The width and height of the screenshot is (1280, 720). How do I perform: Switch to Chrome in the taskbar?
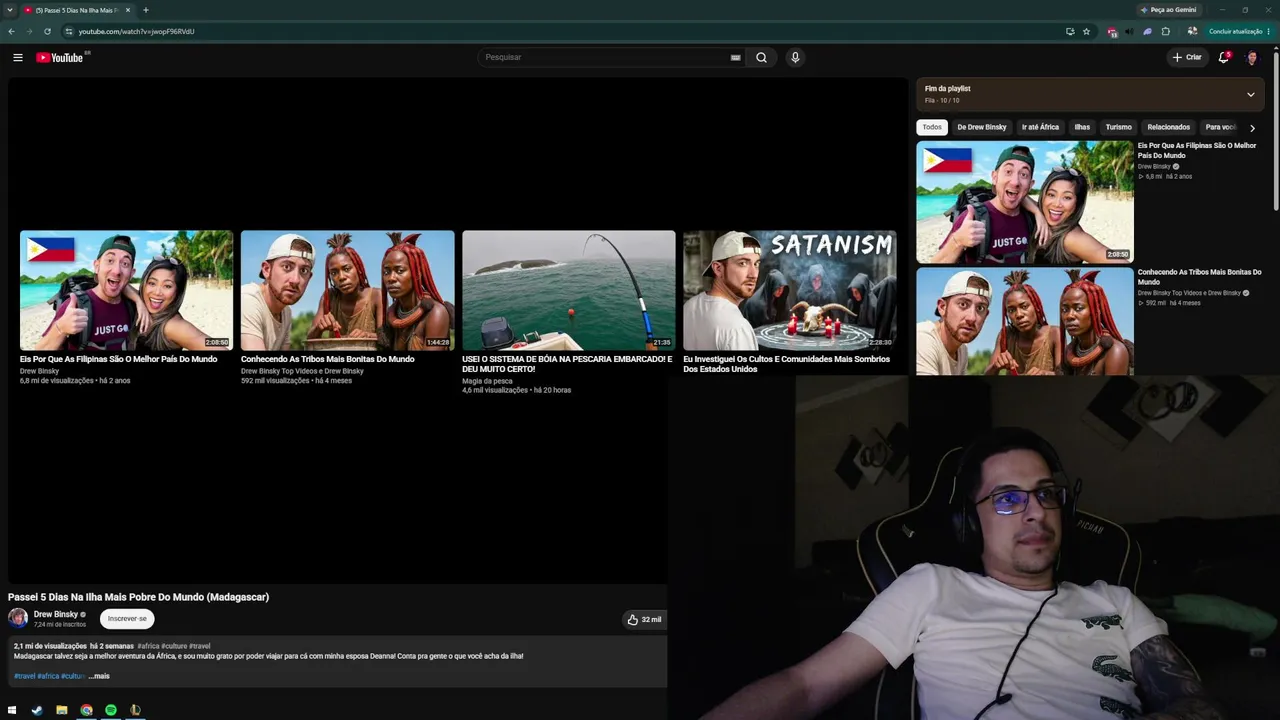tap(87, 710)
